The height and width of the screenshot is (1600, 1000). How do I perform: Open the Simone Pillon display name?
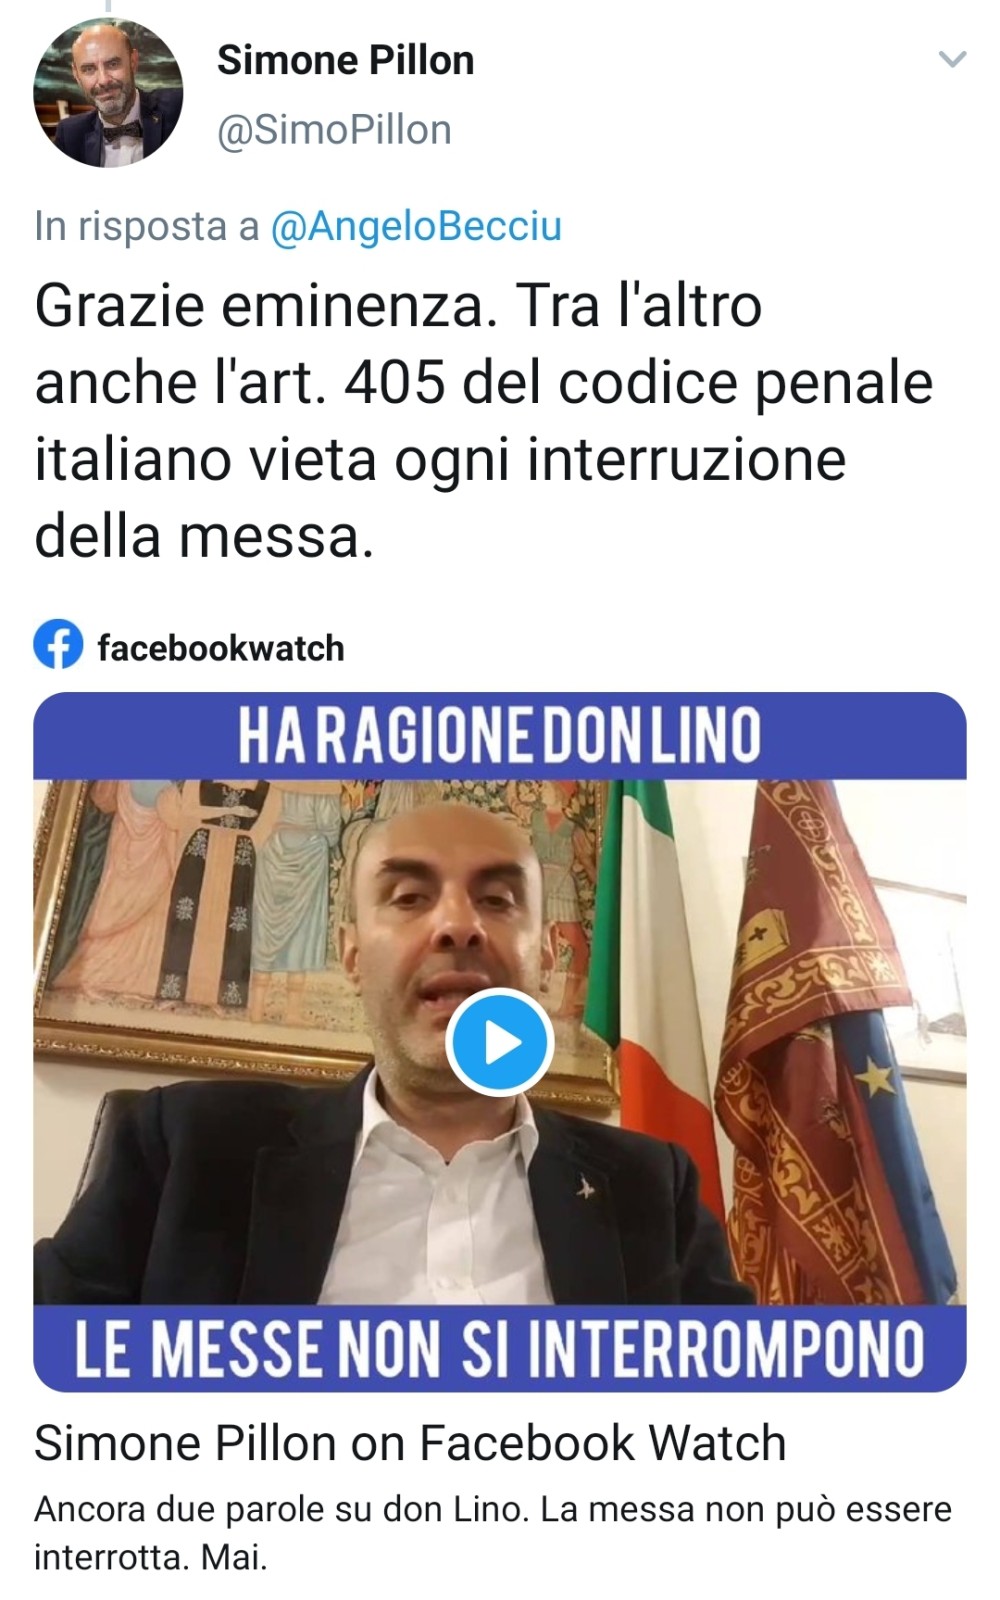pyautogui.click(x=345, y=60)
